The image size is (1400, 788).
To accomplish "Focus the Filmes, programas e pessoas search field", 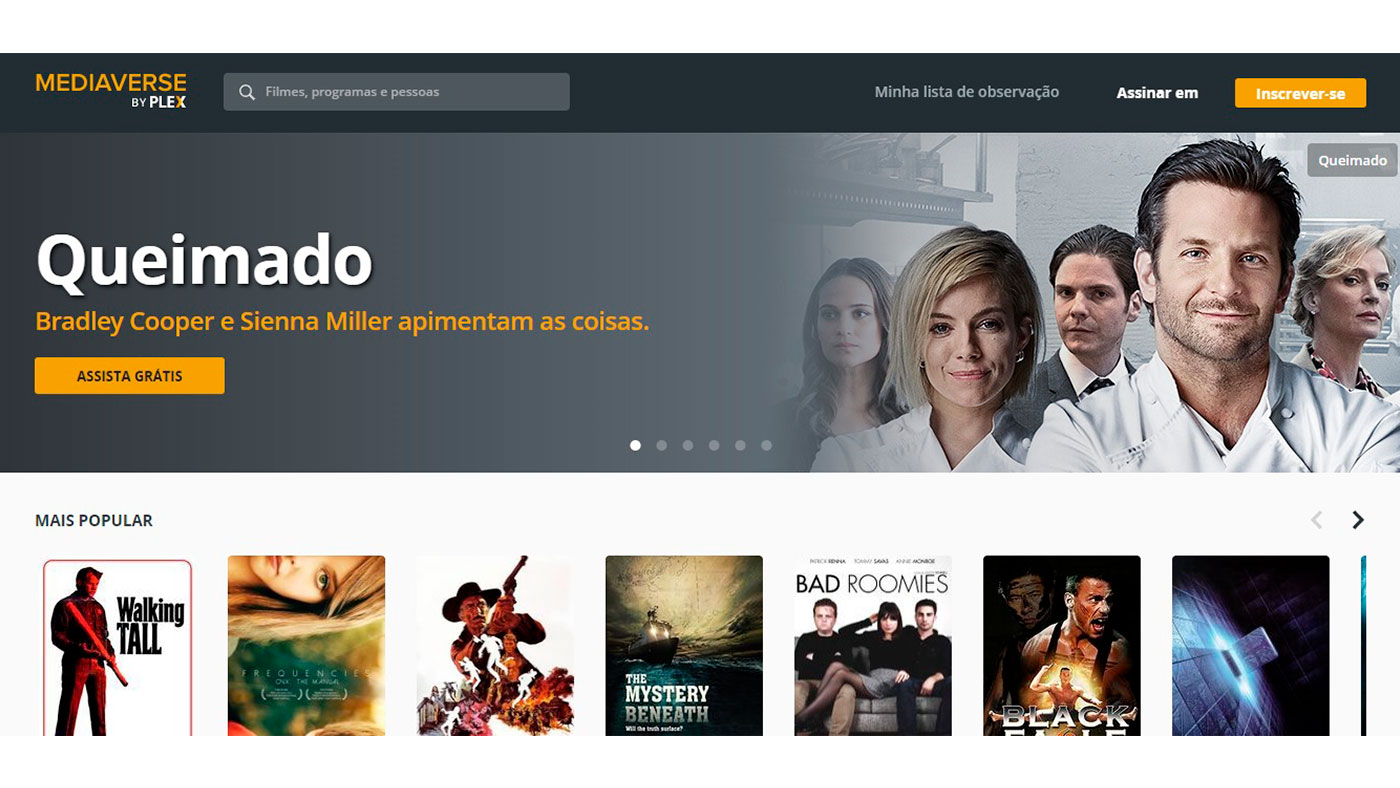I will point(396,92).
